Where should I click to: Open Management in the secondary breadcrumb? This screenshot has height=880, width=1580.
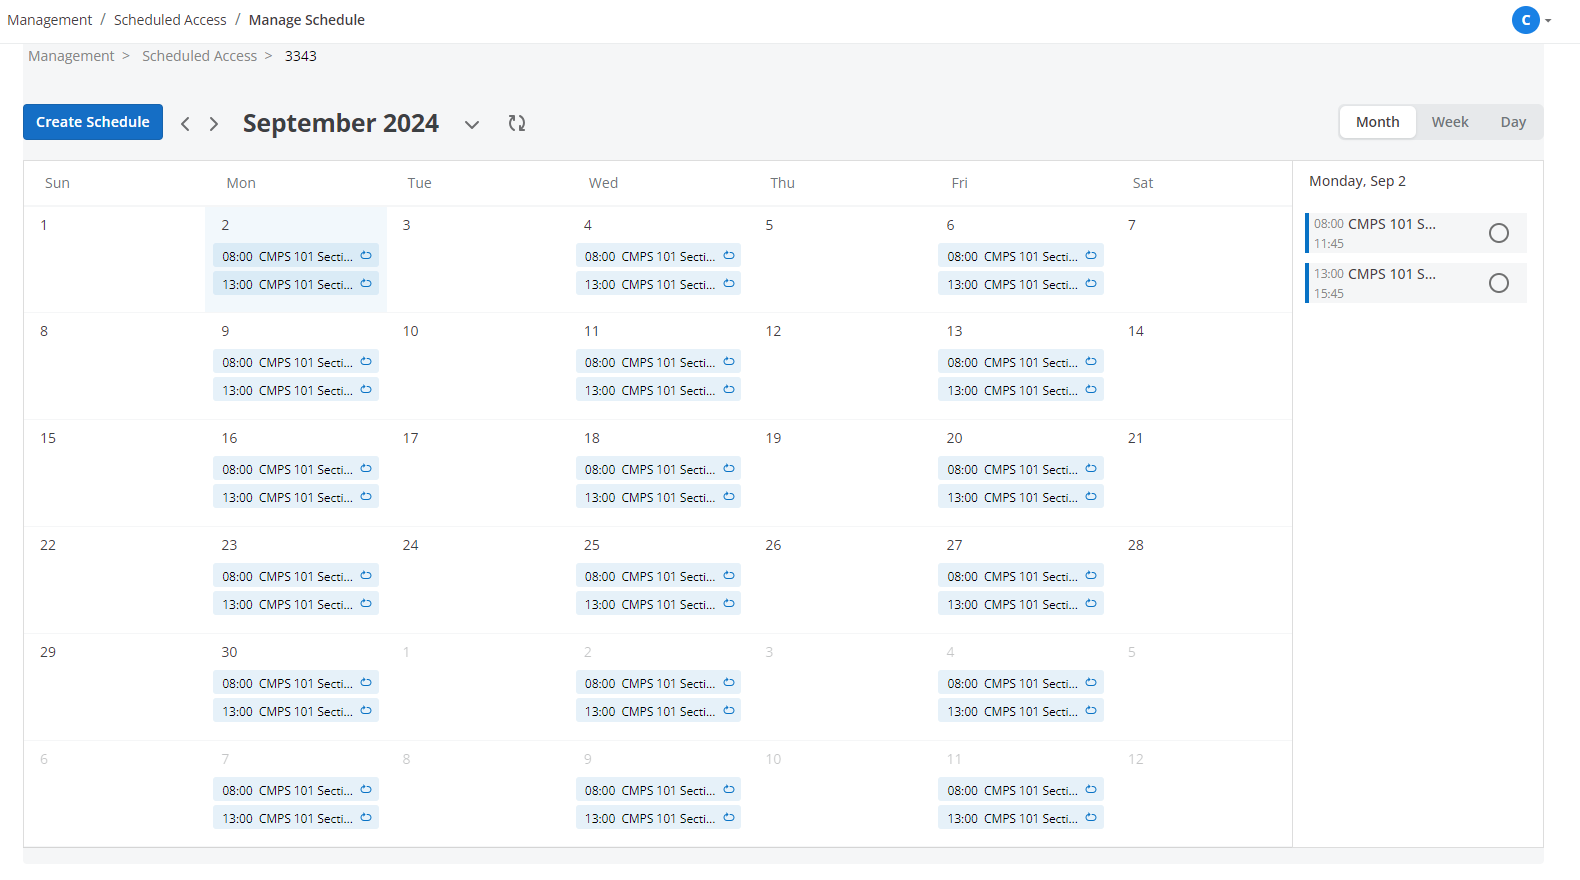71,56
